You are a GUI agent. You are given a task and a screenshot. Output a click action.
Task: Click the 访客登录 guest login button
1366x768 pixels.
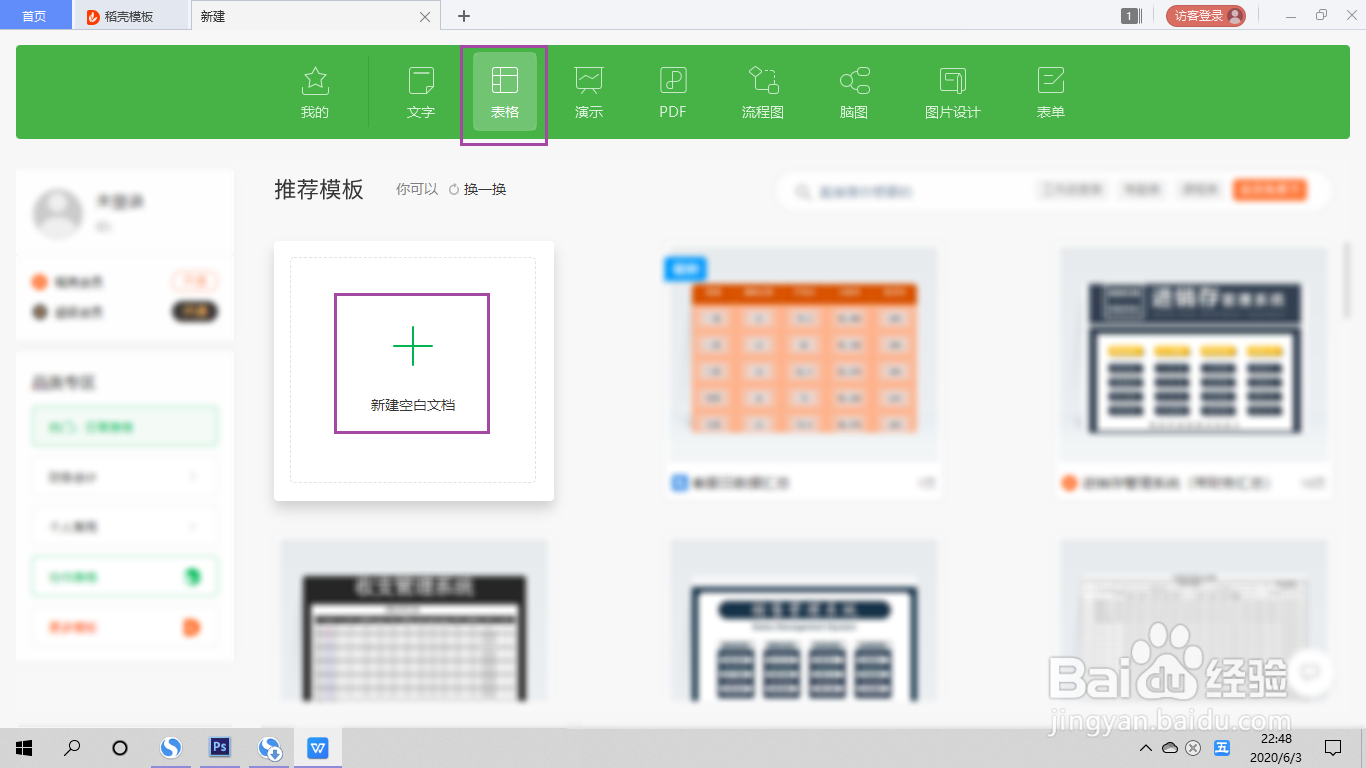(x=1206, y=16)
